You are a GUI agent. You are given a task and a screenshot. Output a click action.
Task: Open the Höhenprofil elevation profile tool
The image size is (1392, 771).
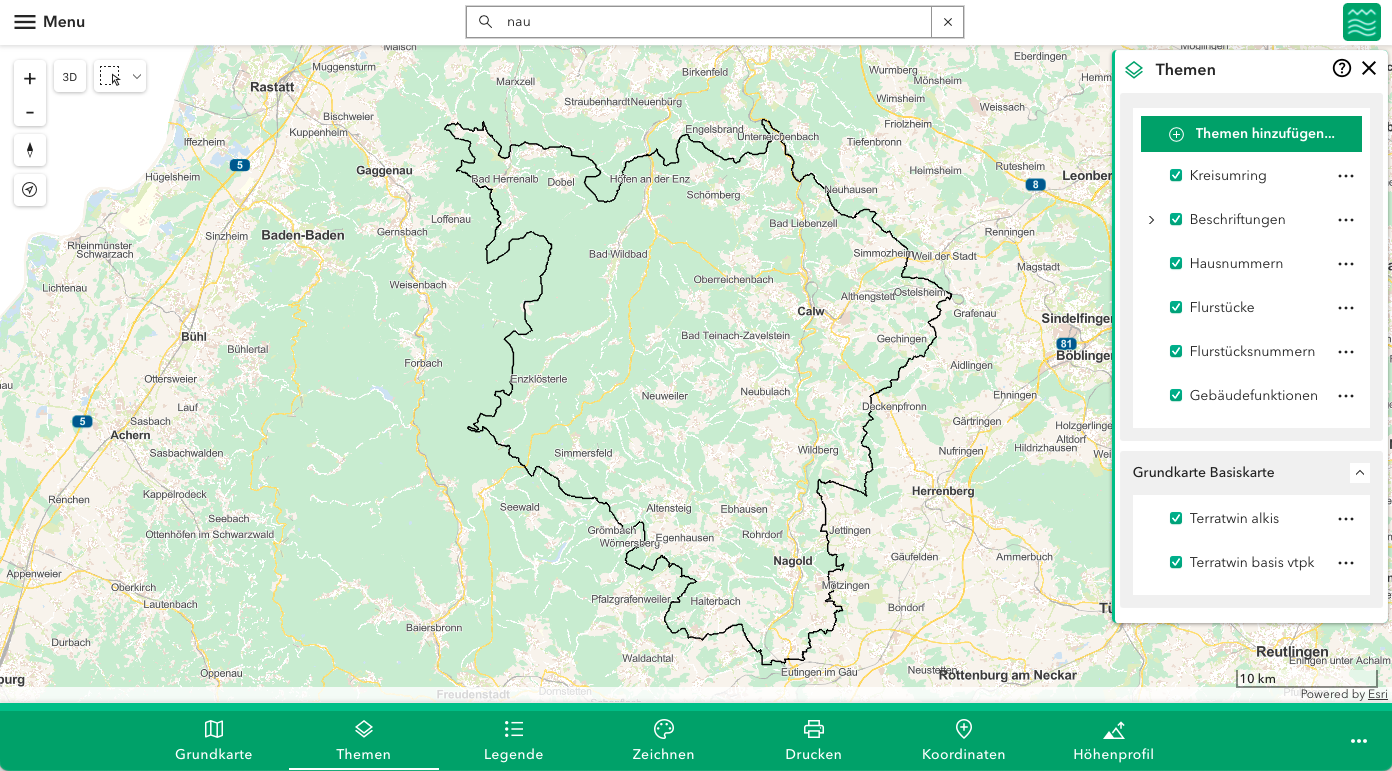click(x=1113, y=740)
